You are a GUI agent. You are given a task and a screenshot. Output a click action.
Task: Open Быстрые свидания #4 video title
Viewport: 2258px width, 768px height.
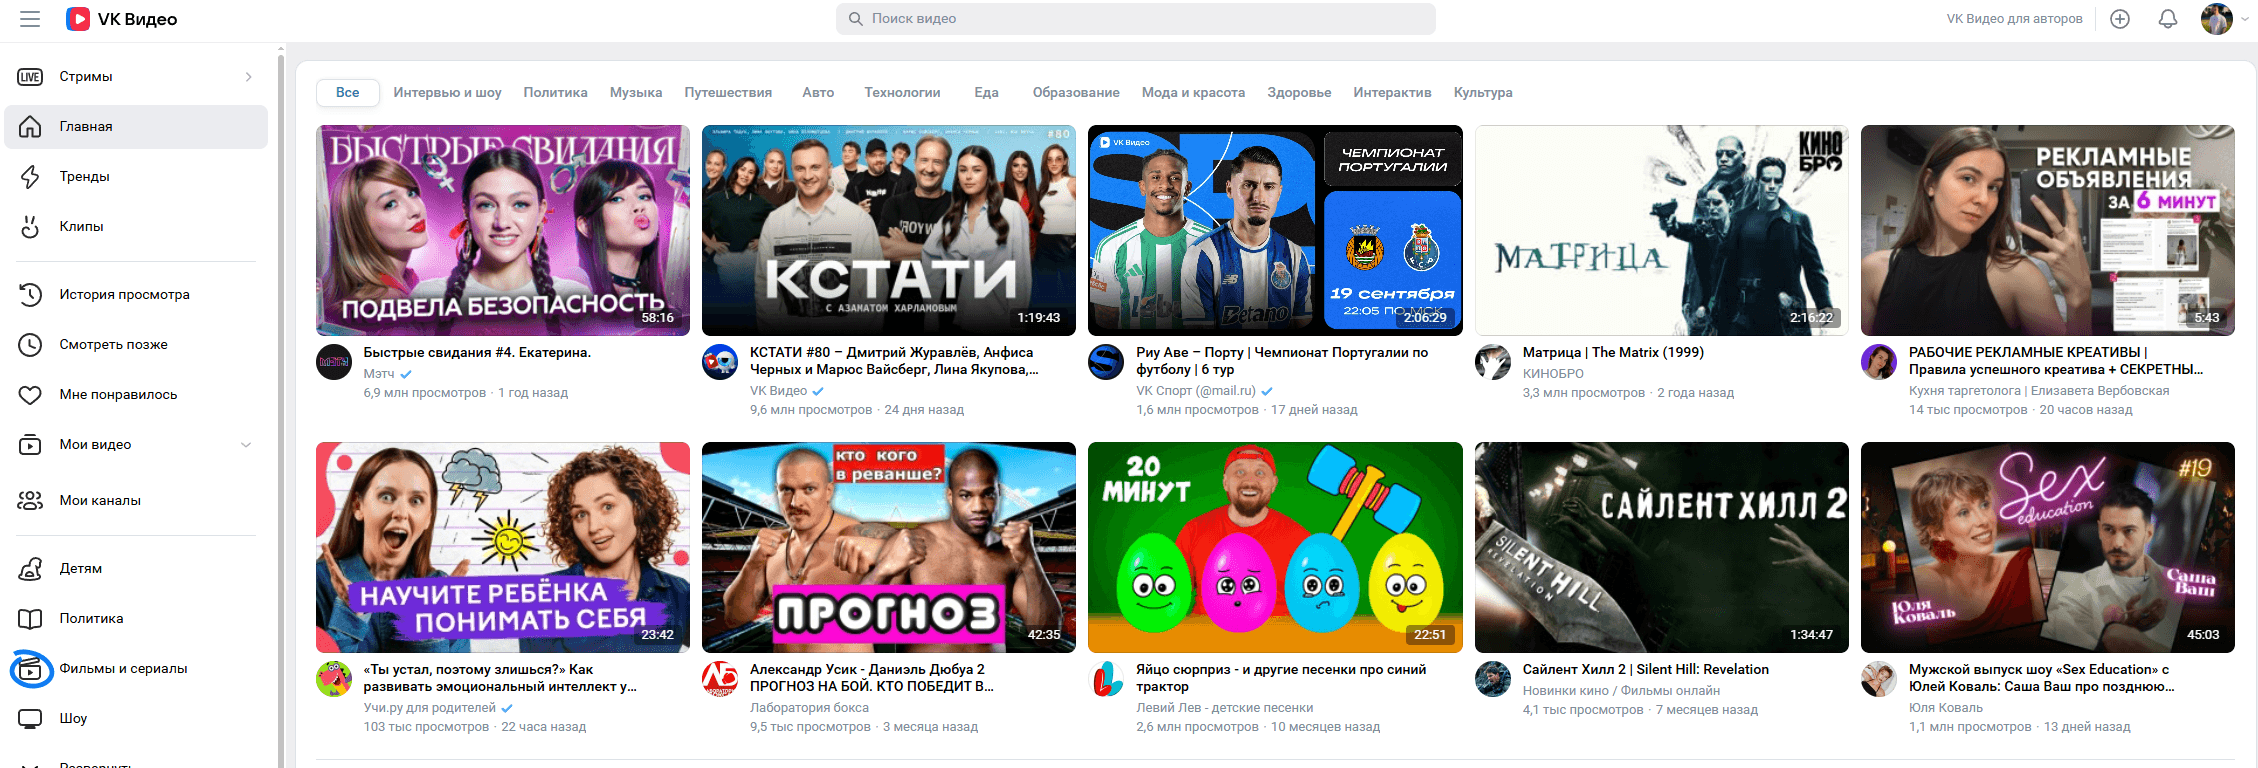tap(477, 353)
